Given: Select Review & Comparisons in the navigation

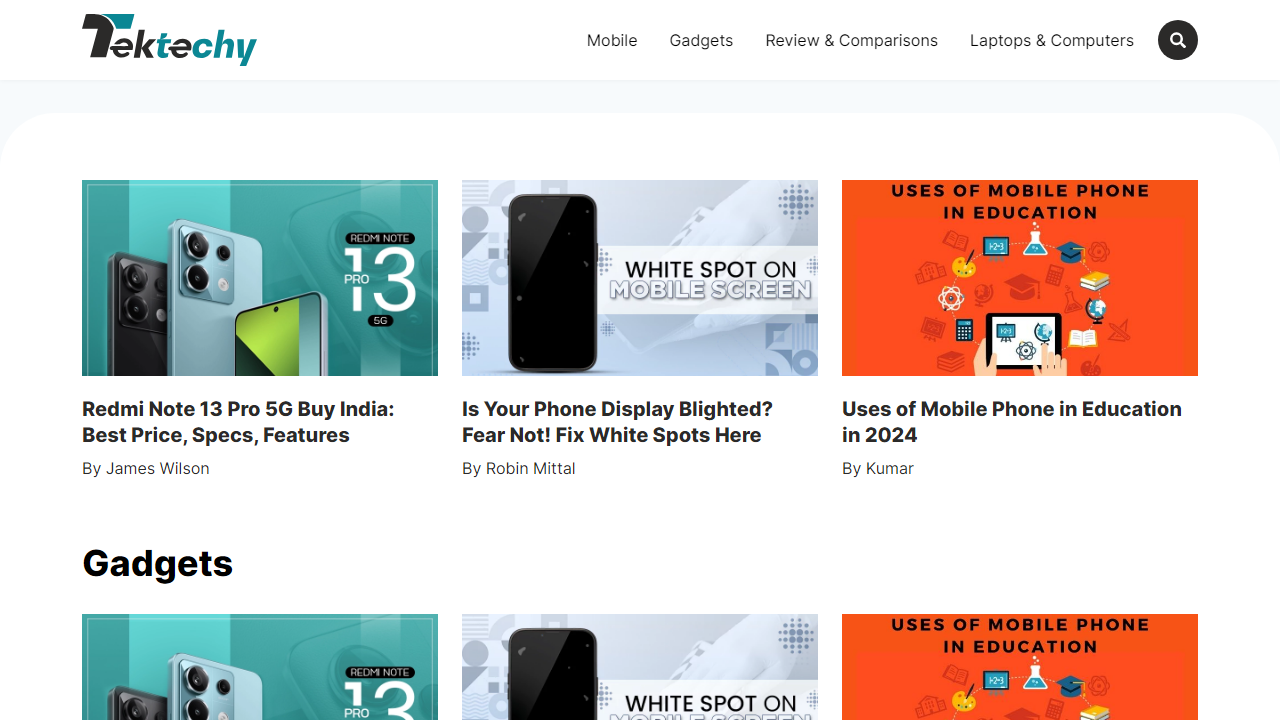Looking at the screenshot, I should click(851, 40).
